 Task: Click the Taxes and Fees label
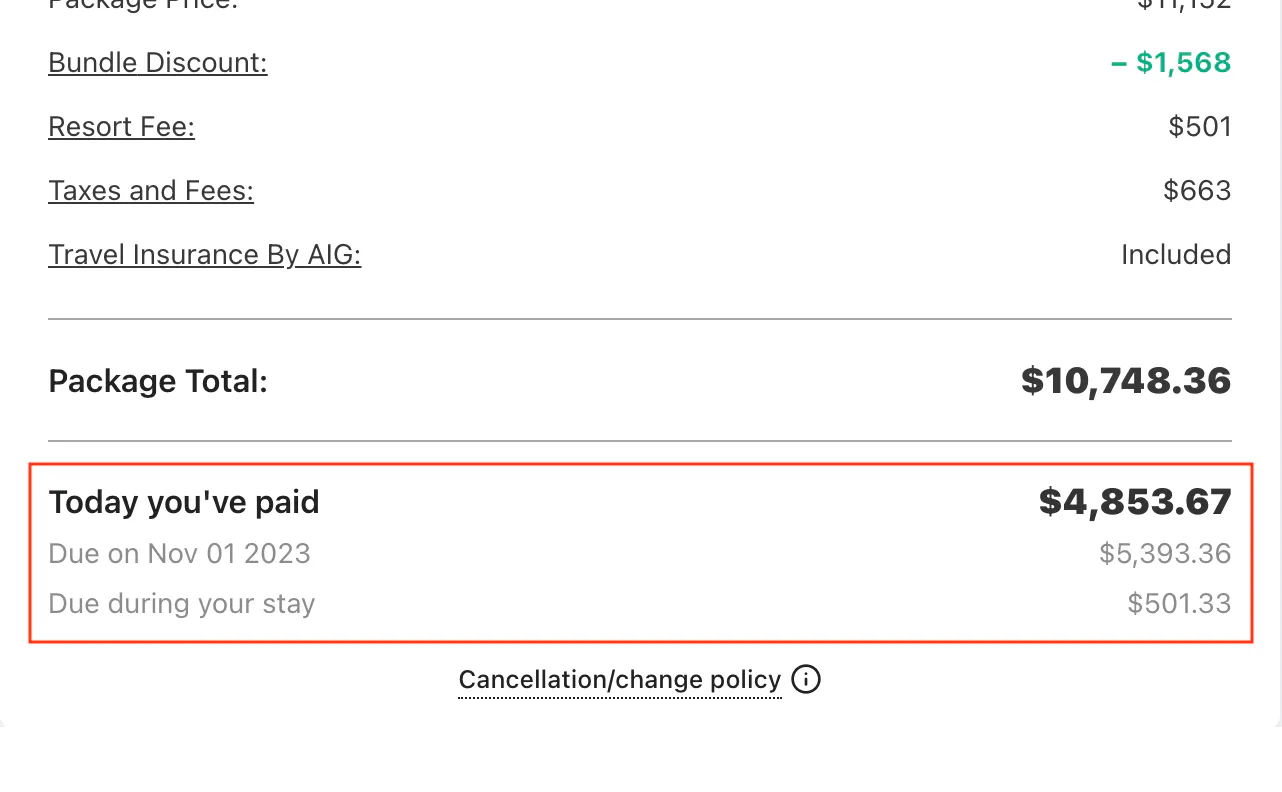point(151,190)
